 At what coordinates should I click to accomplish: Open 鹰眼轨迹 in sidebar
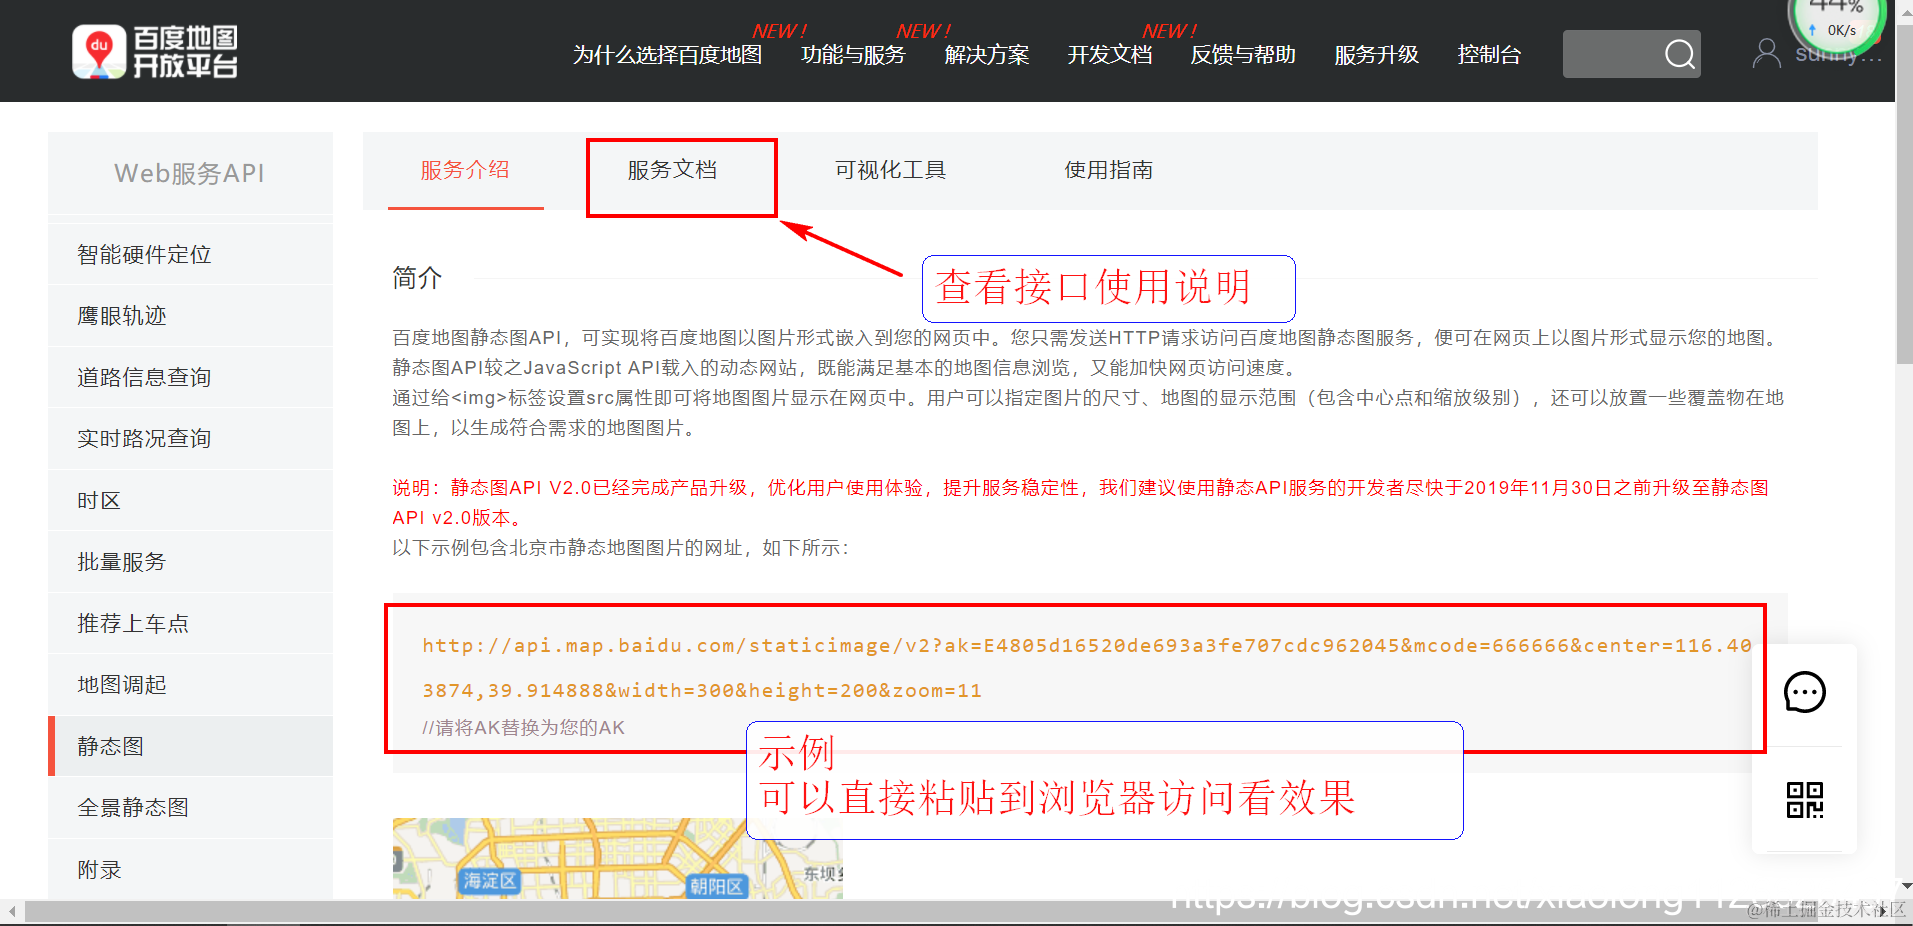point(190,316)
